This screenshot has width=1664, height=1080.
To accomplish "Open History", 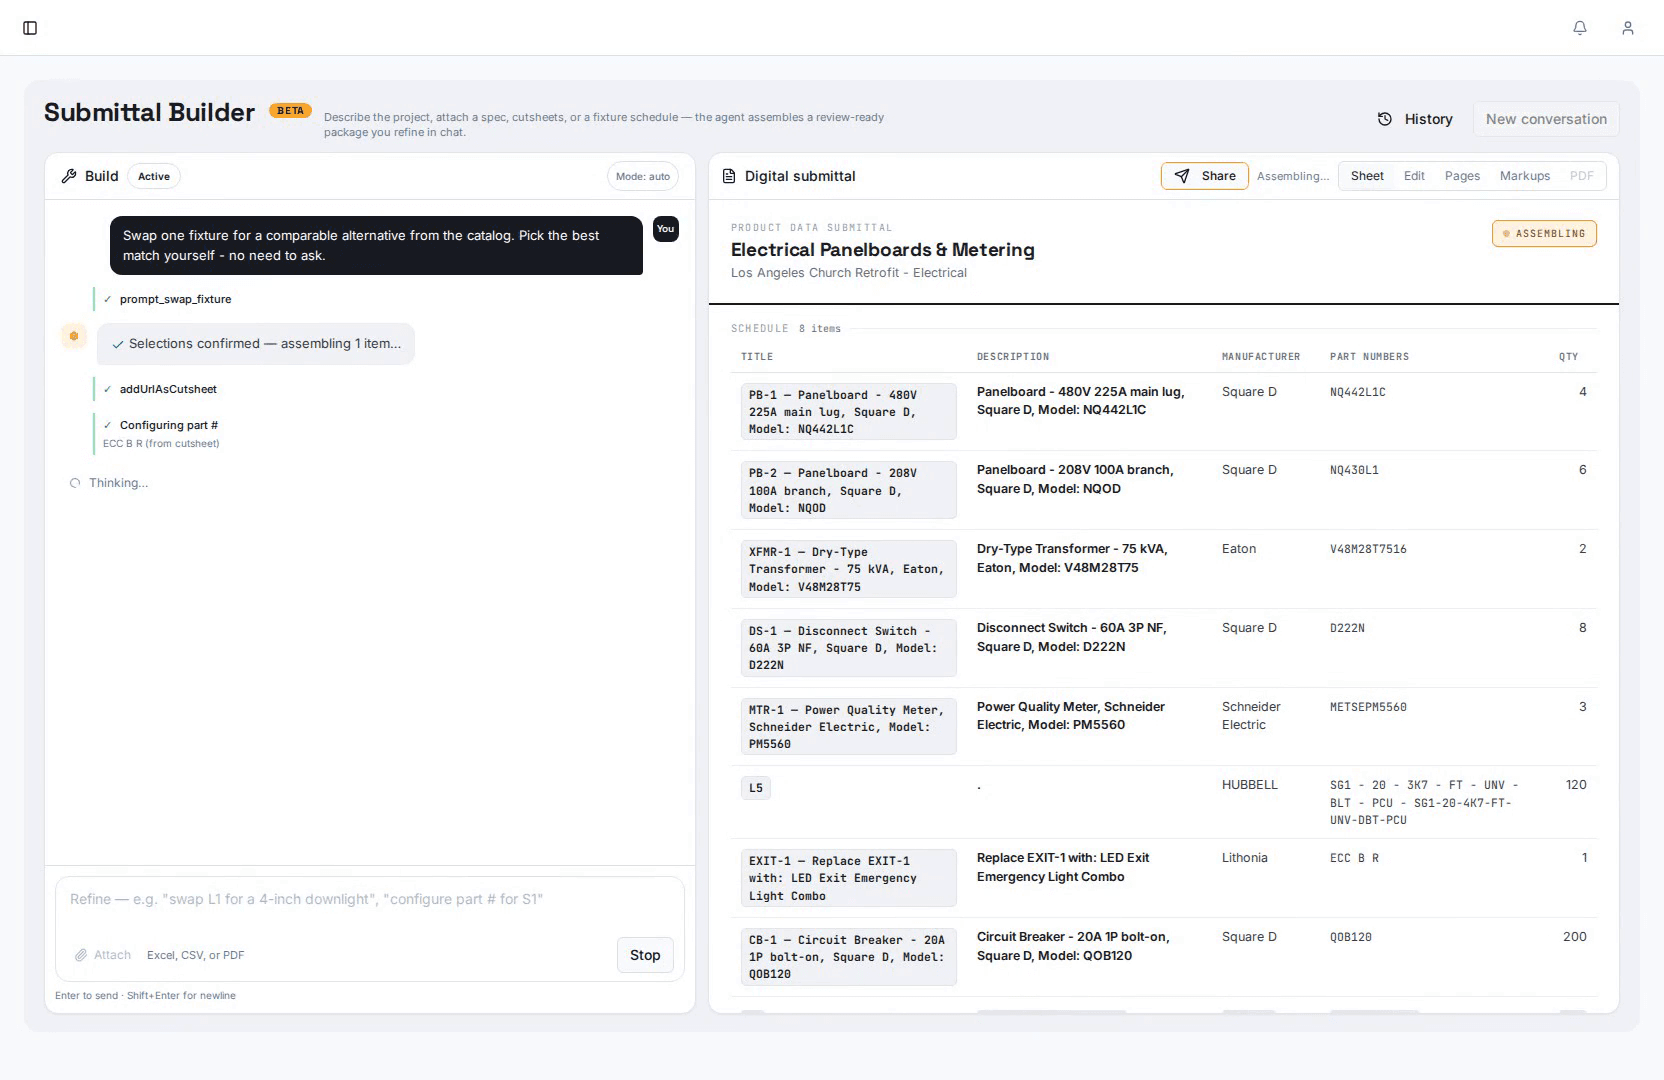I will click(x=1415, y=119).
